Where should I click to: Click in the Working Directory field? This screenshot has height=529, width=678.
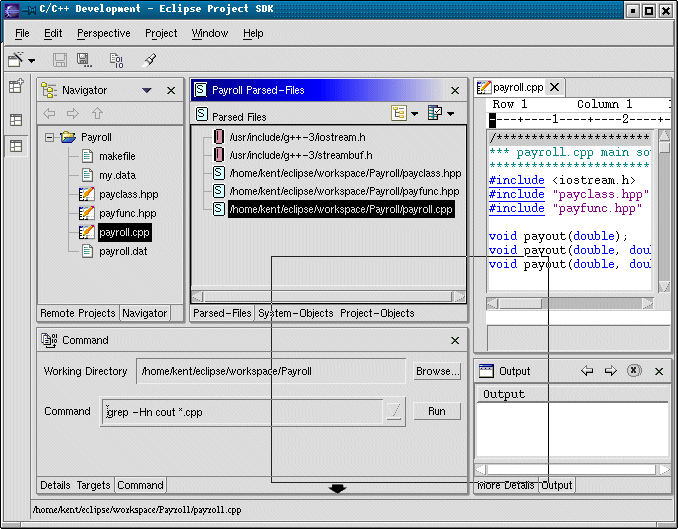(x=270, y=371)
